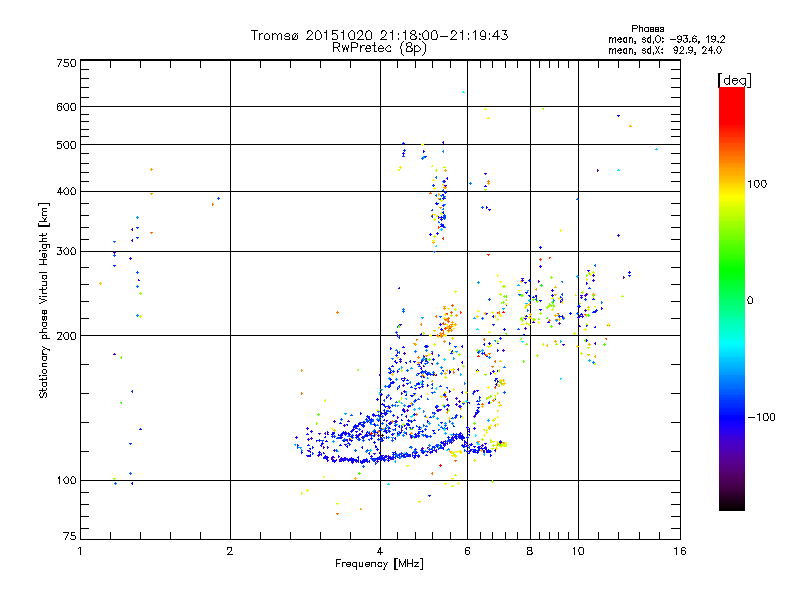Click the 'Phases' header label
The height and width of the screenshot is (600, 800).
click(x=647, y=29)
